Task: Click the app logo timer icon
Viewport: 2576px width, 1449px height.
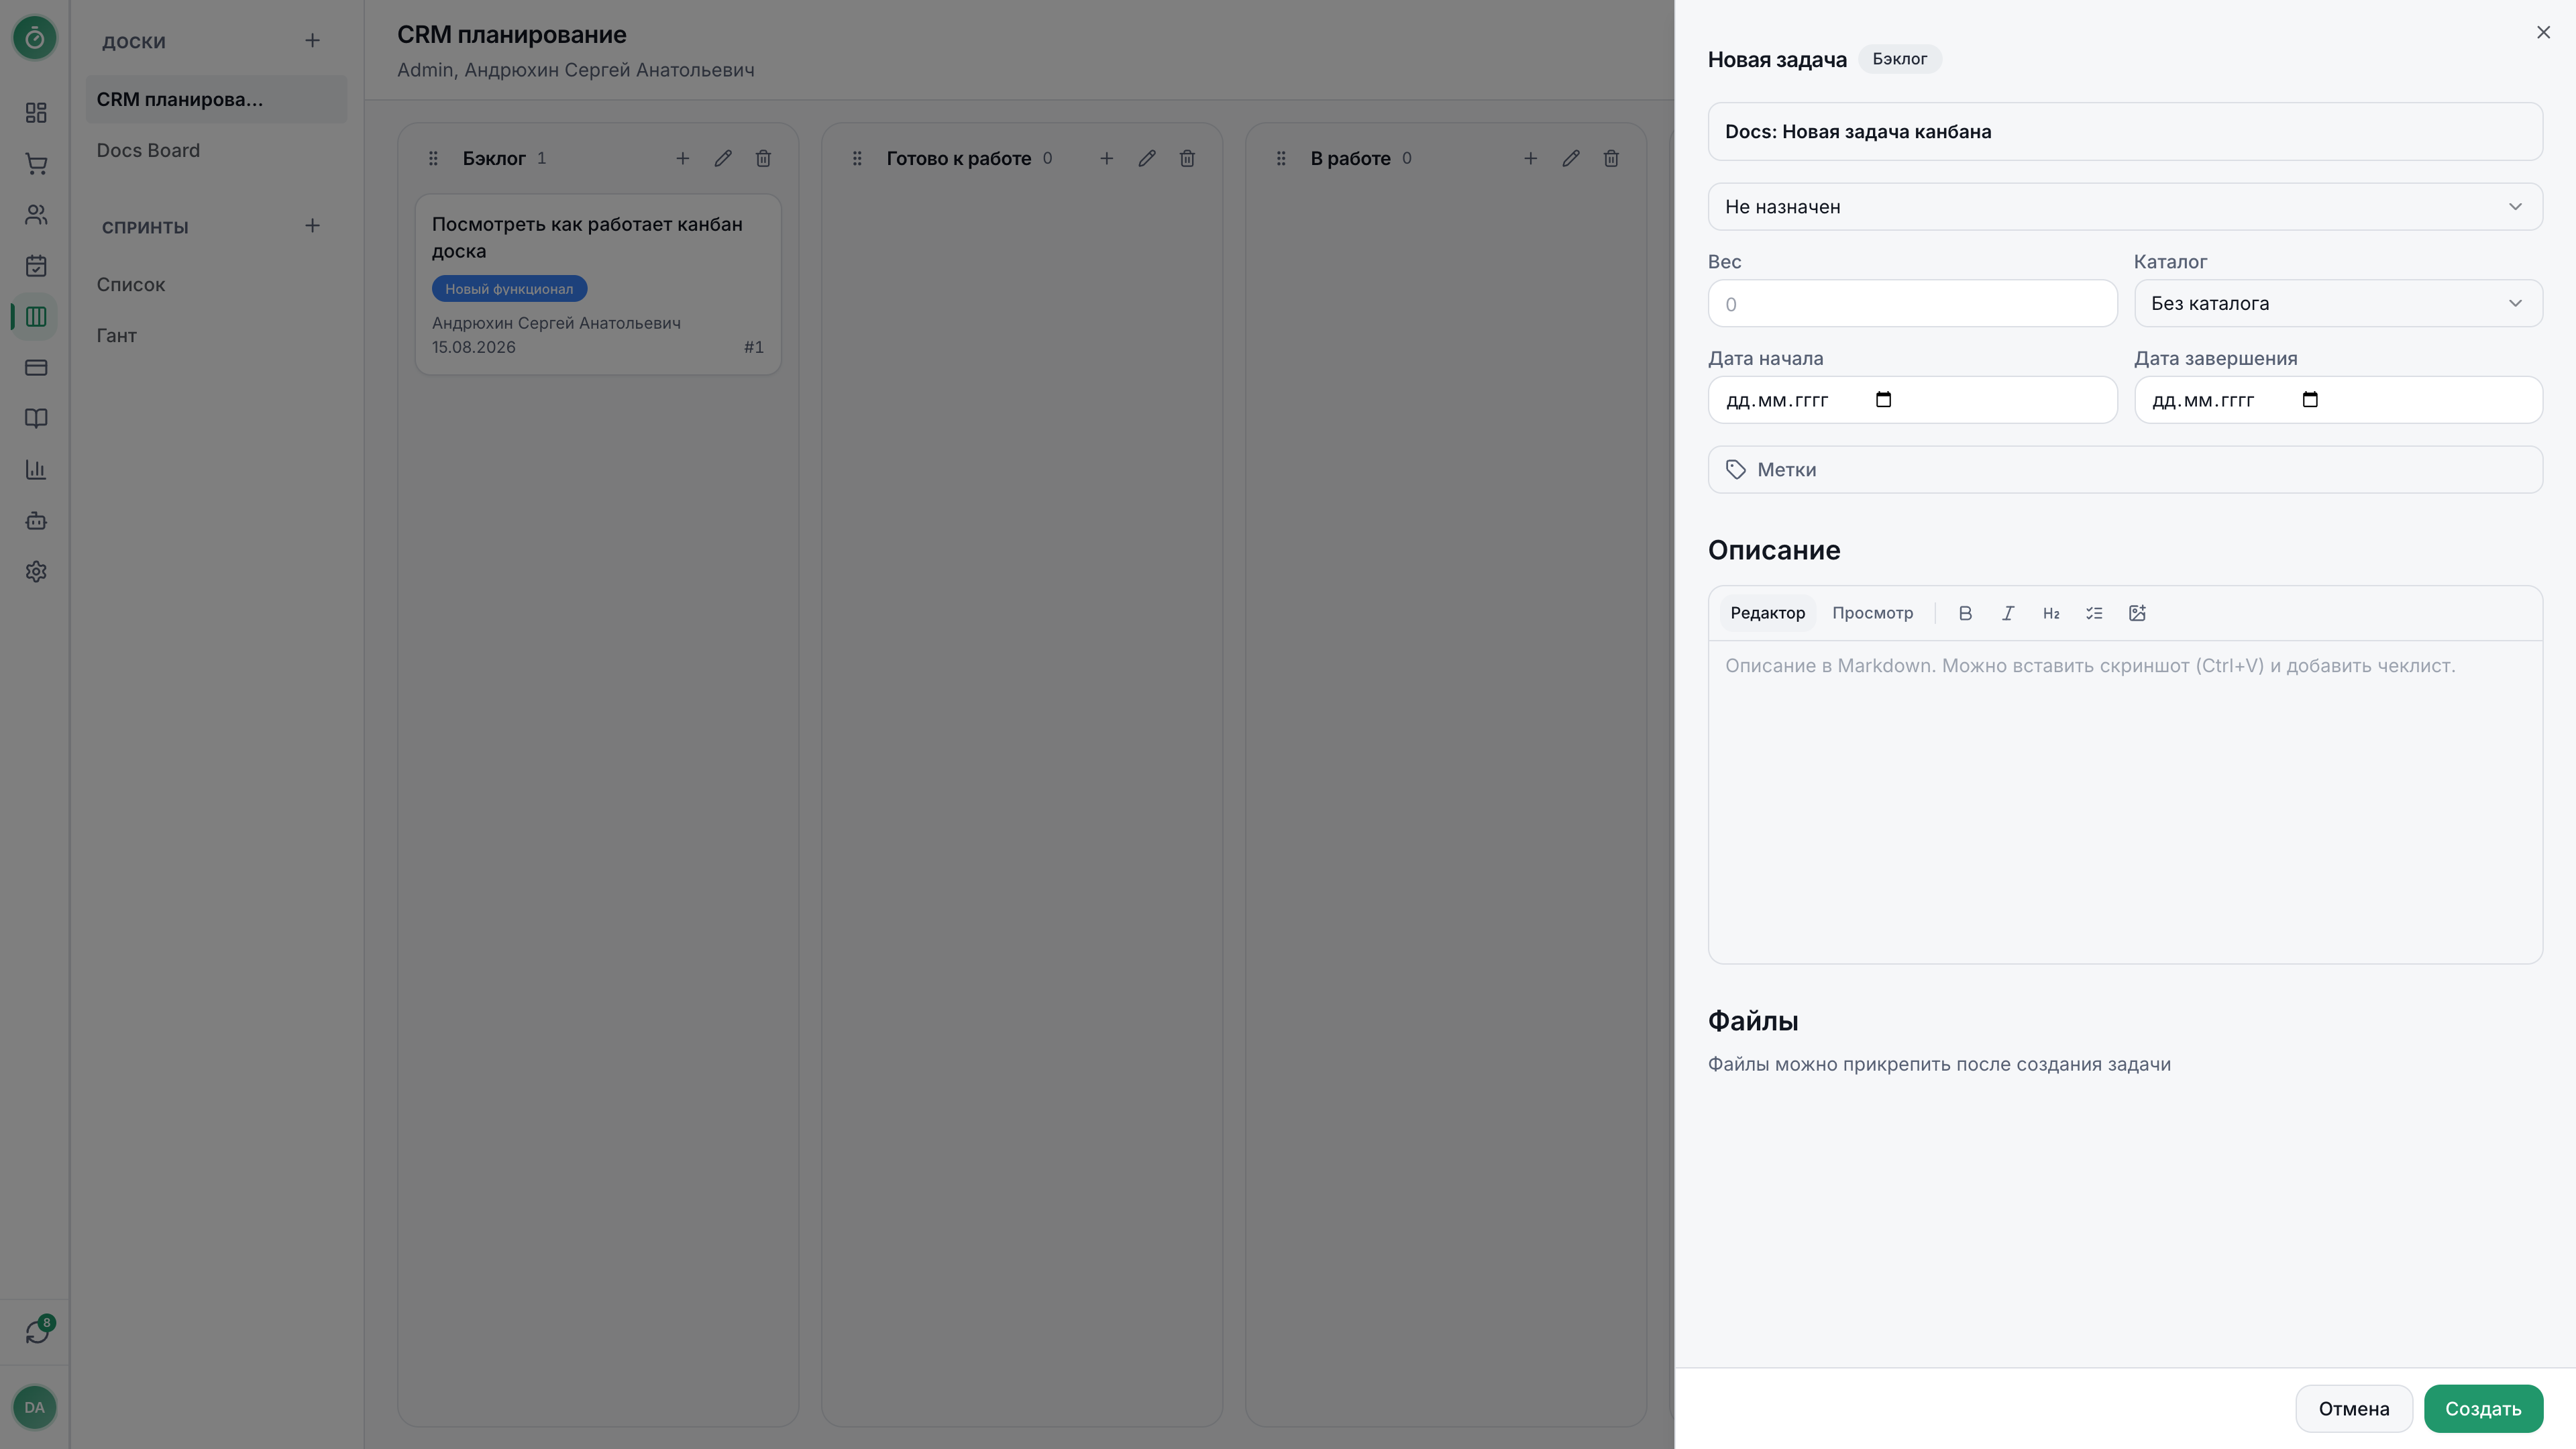Action: (x=35, y=38)
